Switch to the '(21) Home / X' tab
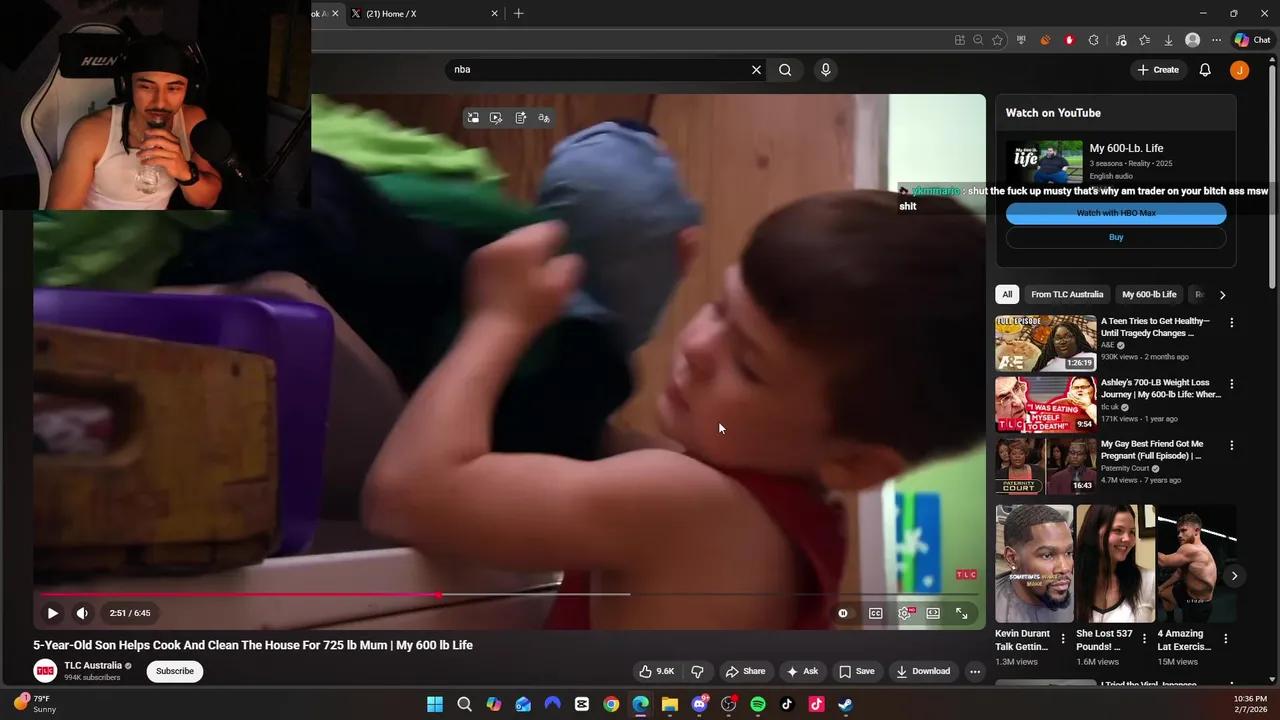 coord(420,14)
